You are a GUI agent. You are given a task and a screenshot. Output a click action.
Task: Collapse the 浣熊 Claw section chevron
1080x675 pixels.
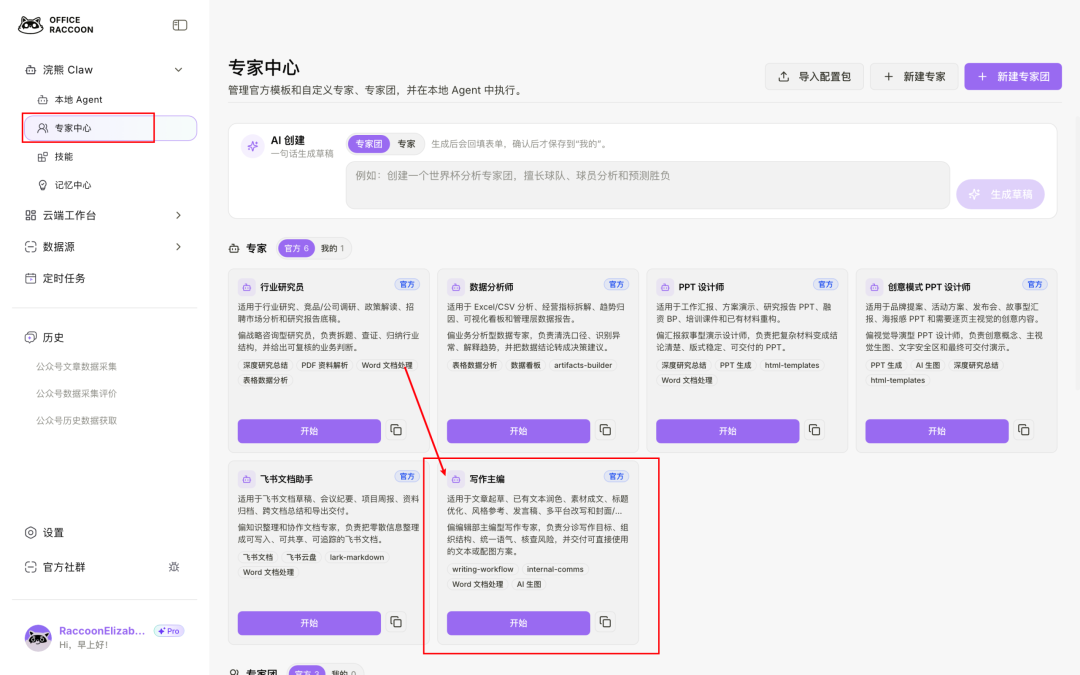(178, 70)
